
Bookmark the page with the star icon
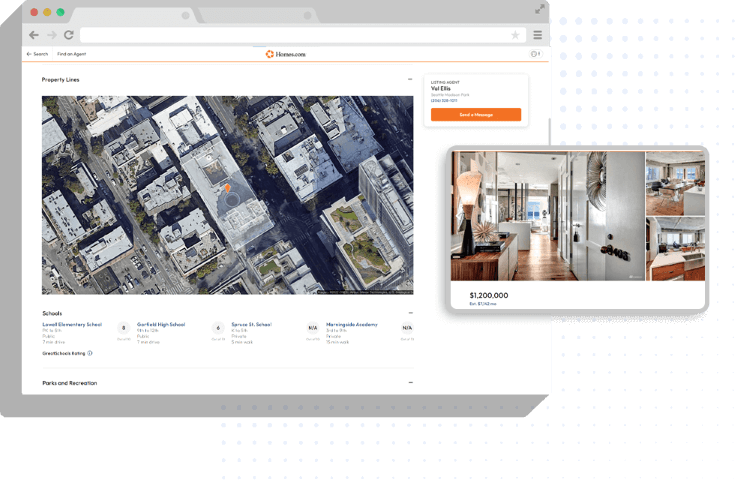(x=515, y=35)
